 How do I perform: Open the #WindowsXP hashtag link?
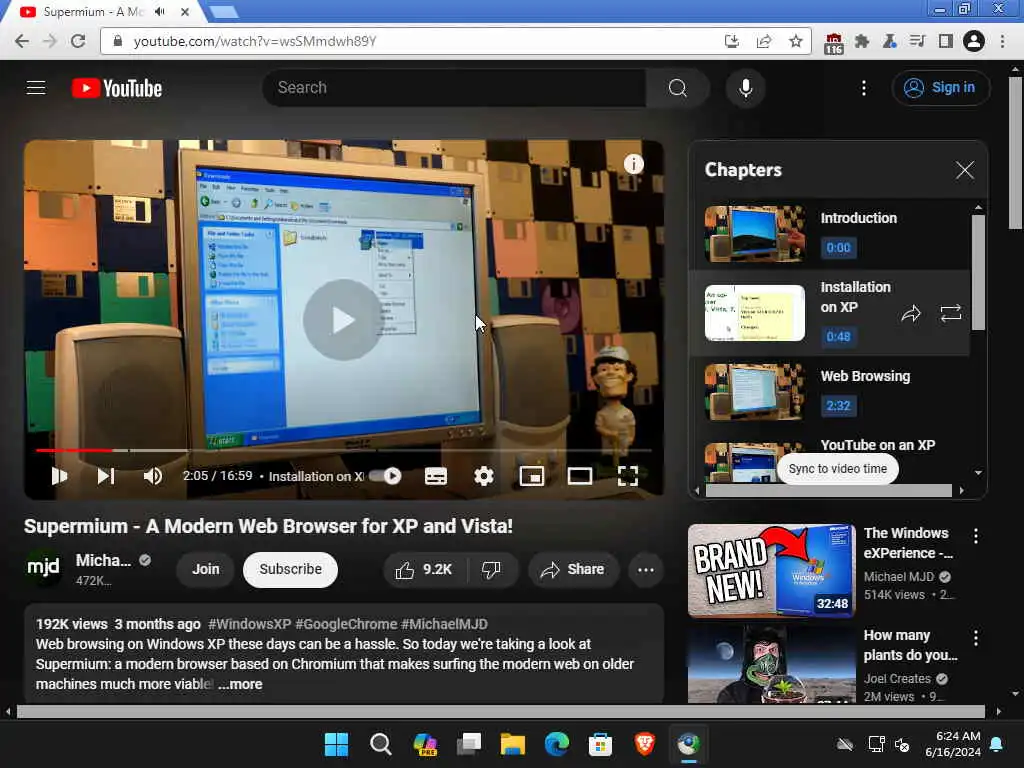(x=249, y=624)
